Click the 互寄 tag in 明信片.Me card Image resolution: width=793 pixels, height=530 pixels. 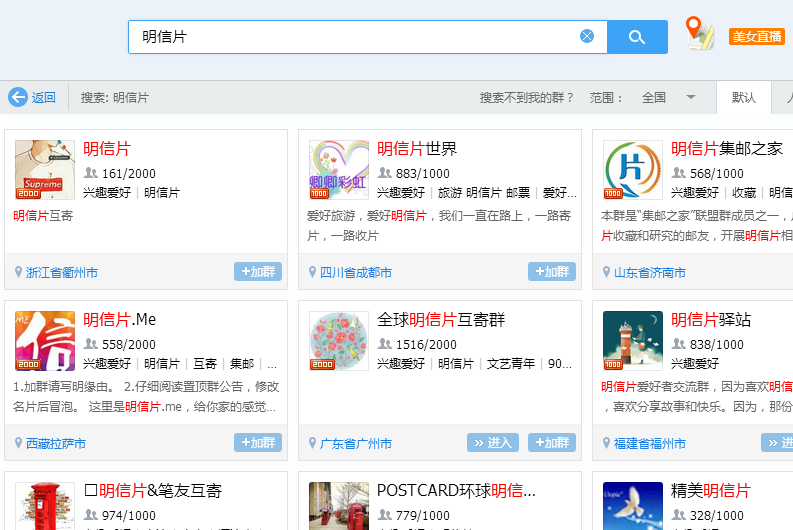pos(205,364)
